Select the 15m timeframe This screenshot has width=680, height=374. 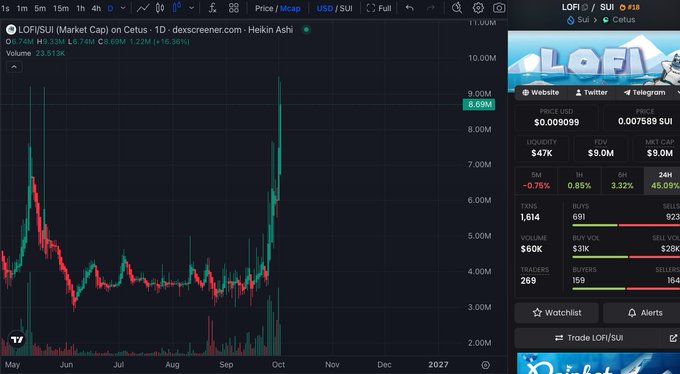tap(61, 8)
